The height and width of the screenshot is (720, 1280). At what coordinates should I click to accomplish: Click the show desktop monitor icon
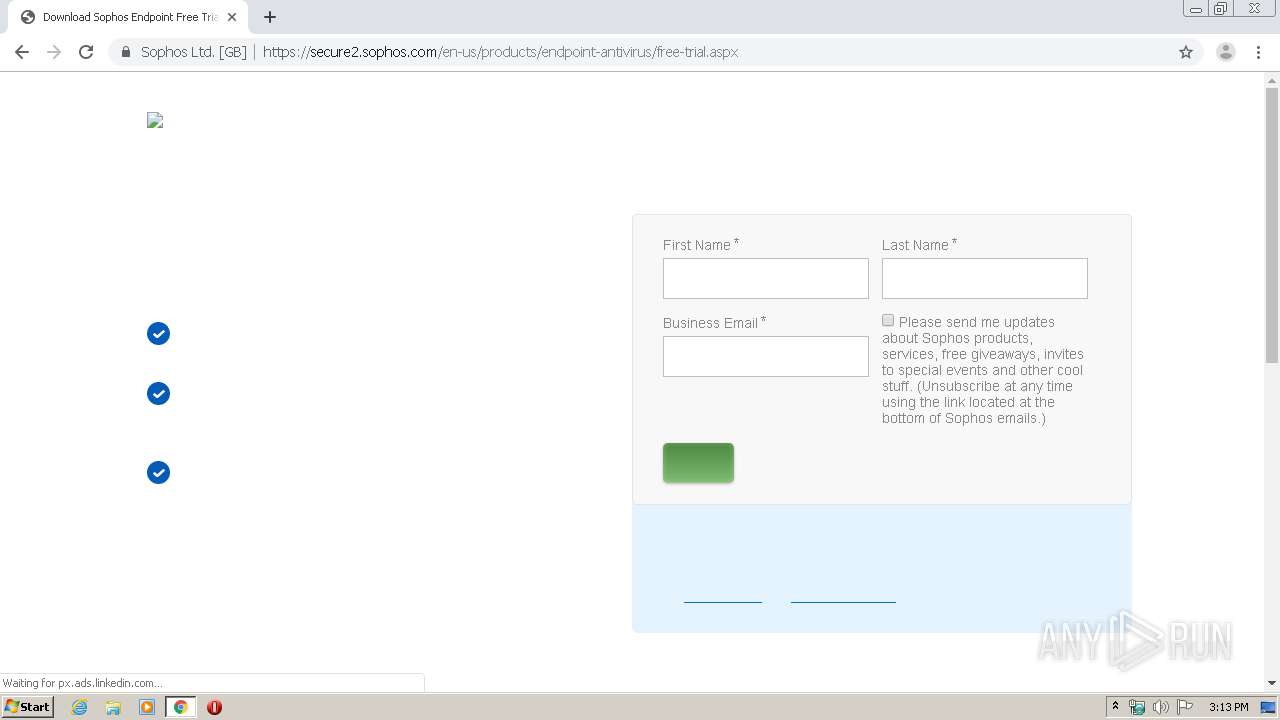tap(1268, 707)
